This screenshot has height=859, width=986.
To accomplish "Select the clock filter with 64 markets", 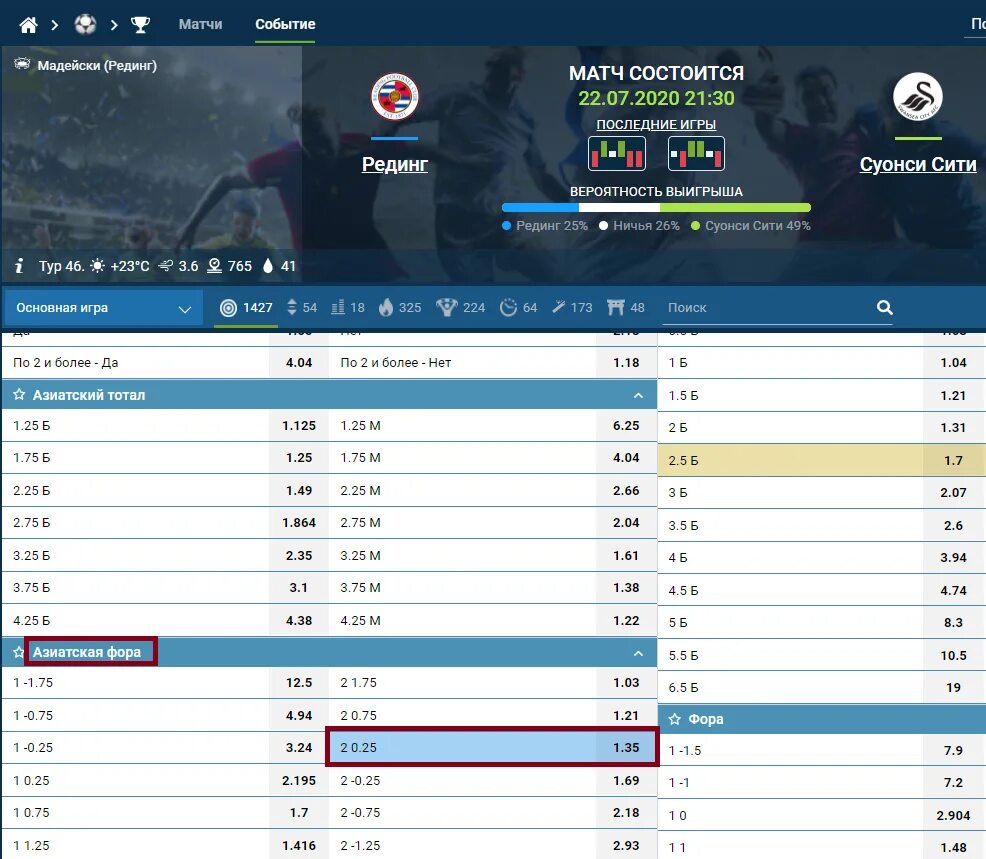I will (x=519, y=308).
